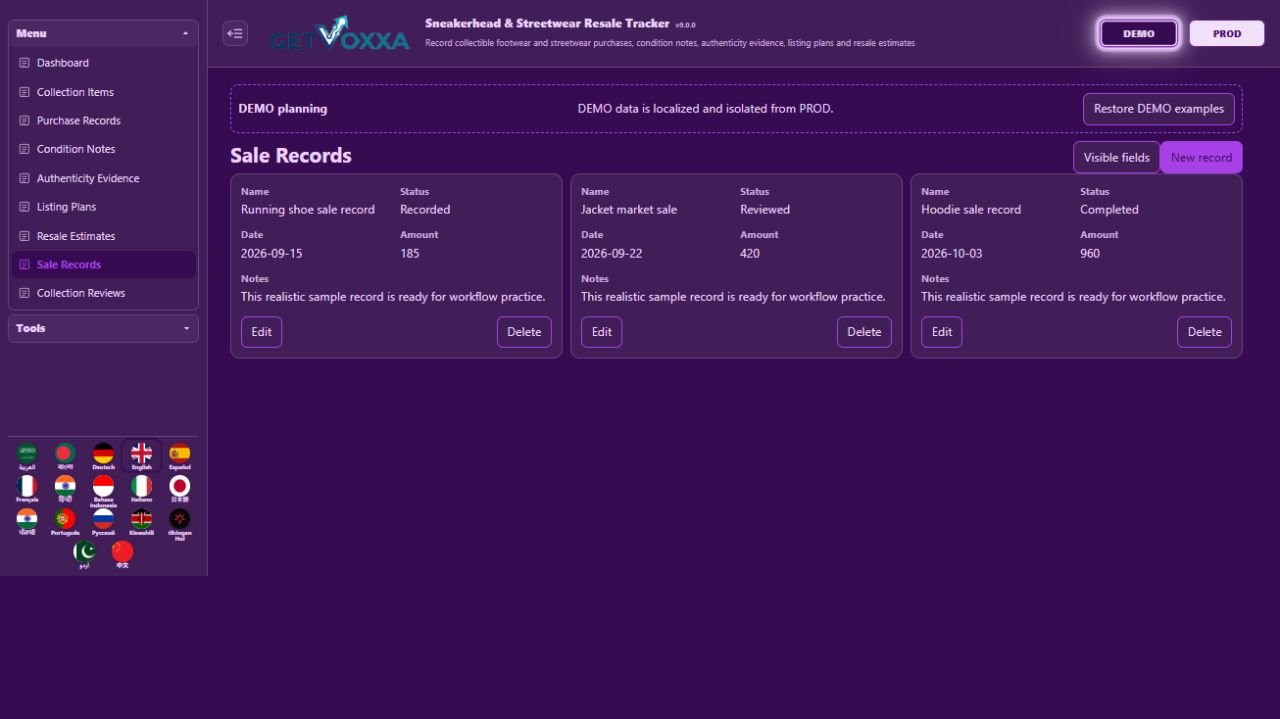Viewport: 1280px width, 719px height.
Task: Click the "Reviewed" status value
Action: click(765, 210)
